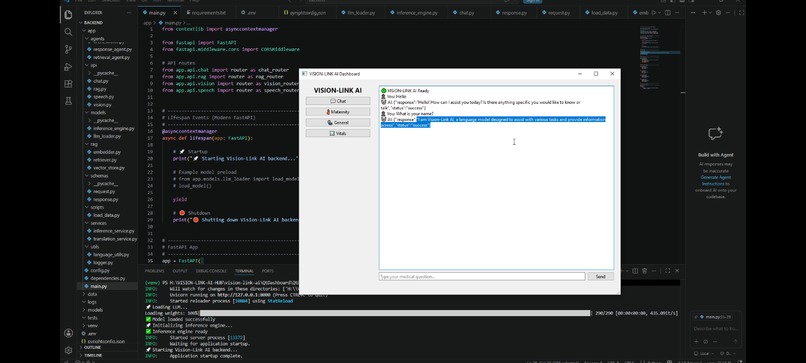Select the Terminal panel tab

[244, 271]
